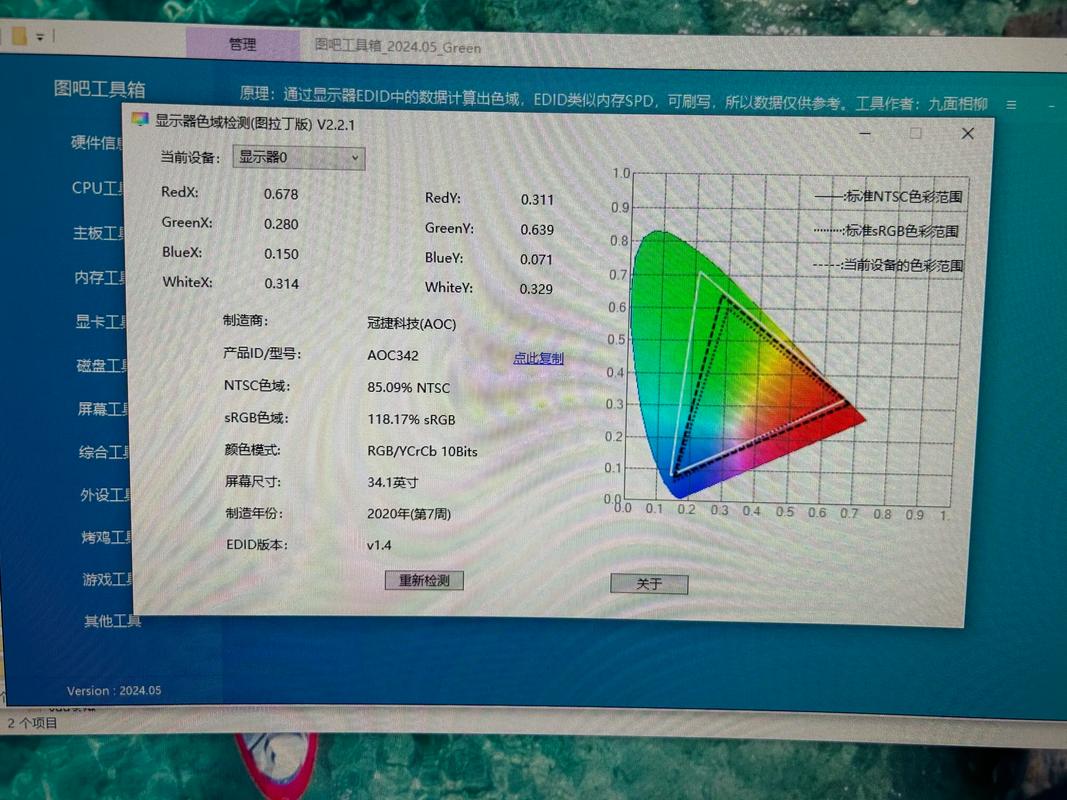
Task: Open the 管理 ribbon tab
Action: [242, 45]
